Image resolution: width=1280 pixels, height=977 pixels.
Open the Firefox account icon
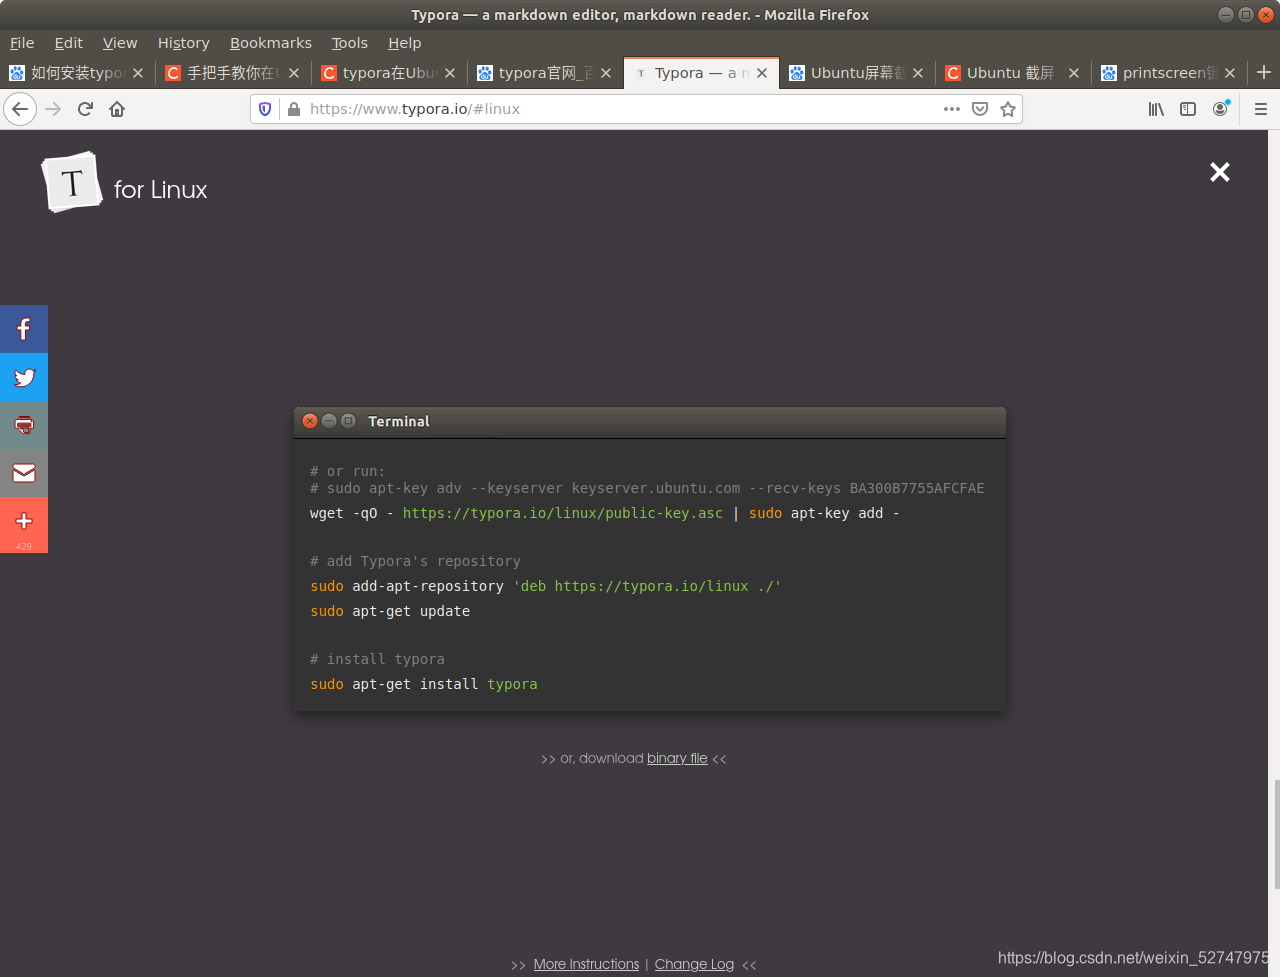click(1220, 109)
